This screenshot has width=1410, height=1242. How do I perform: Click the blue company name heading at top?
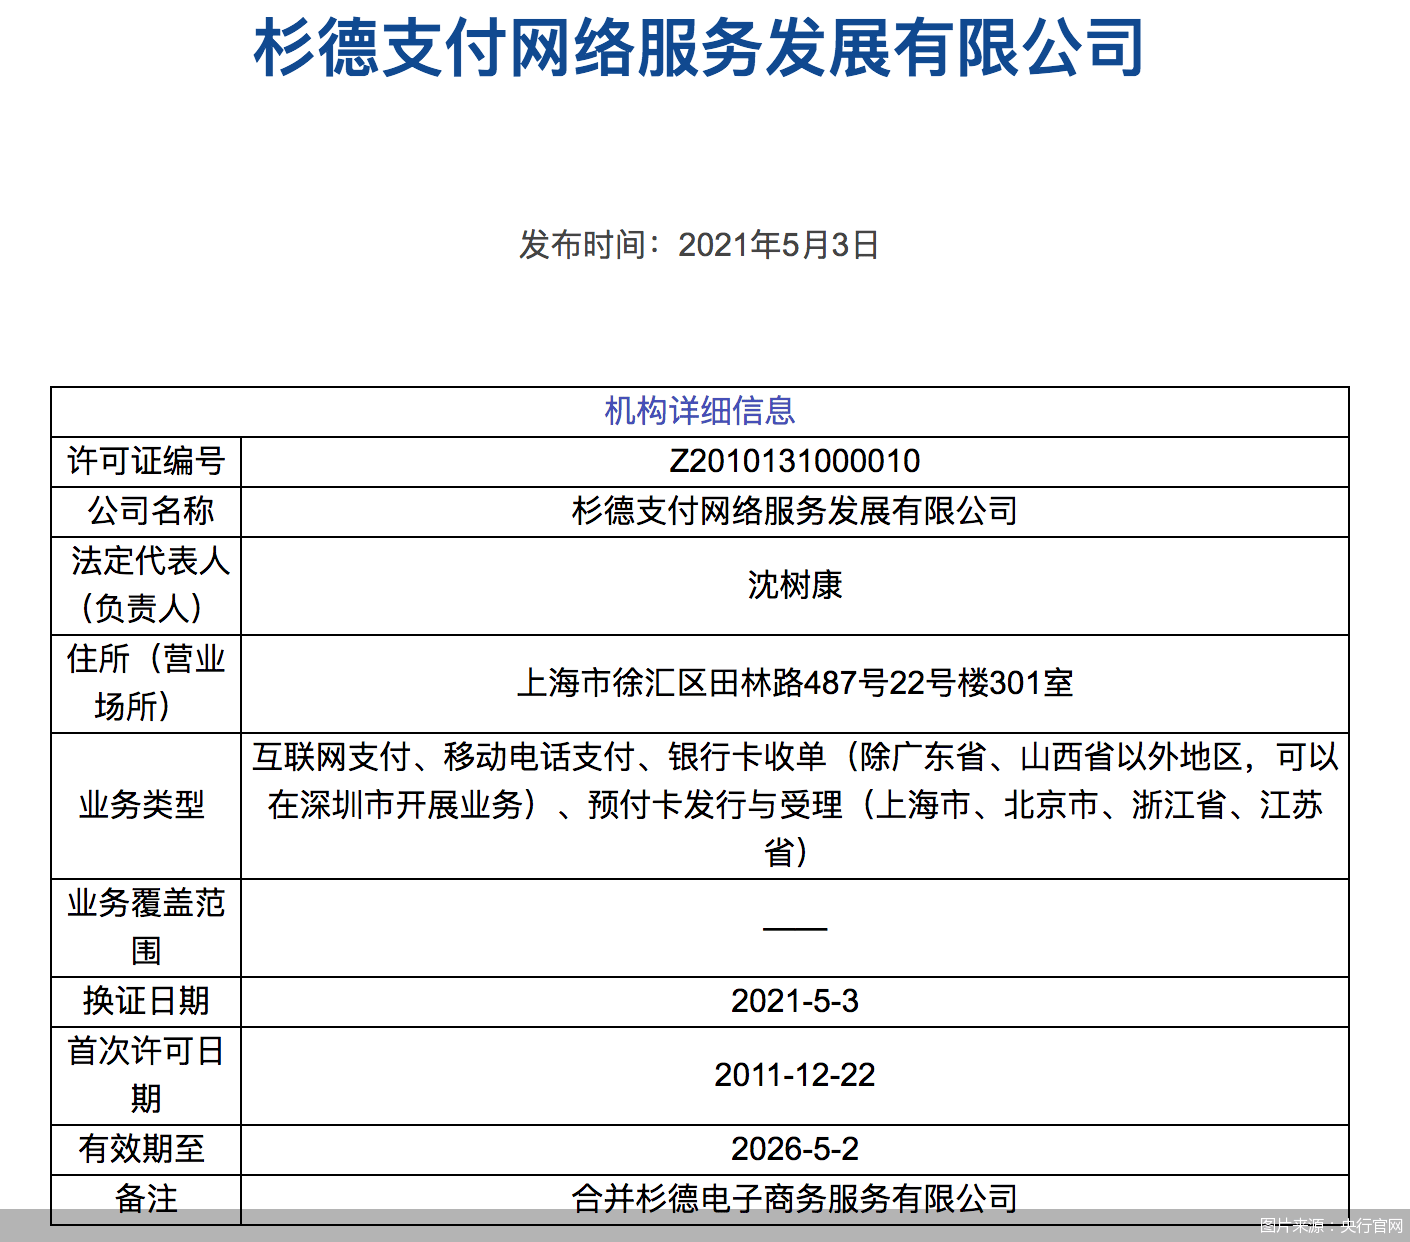[699, 48]
